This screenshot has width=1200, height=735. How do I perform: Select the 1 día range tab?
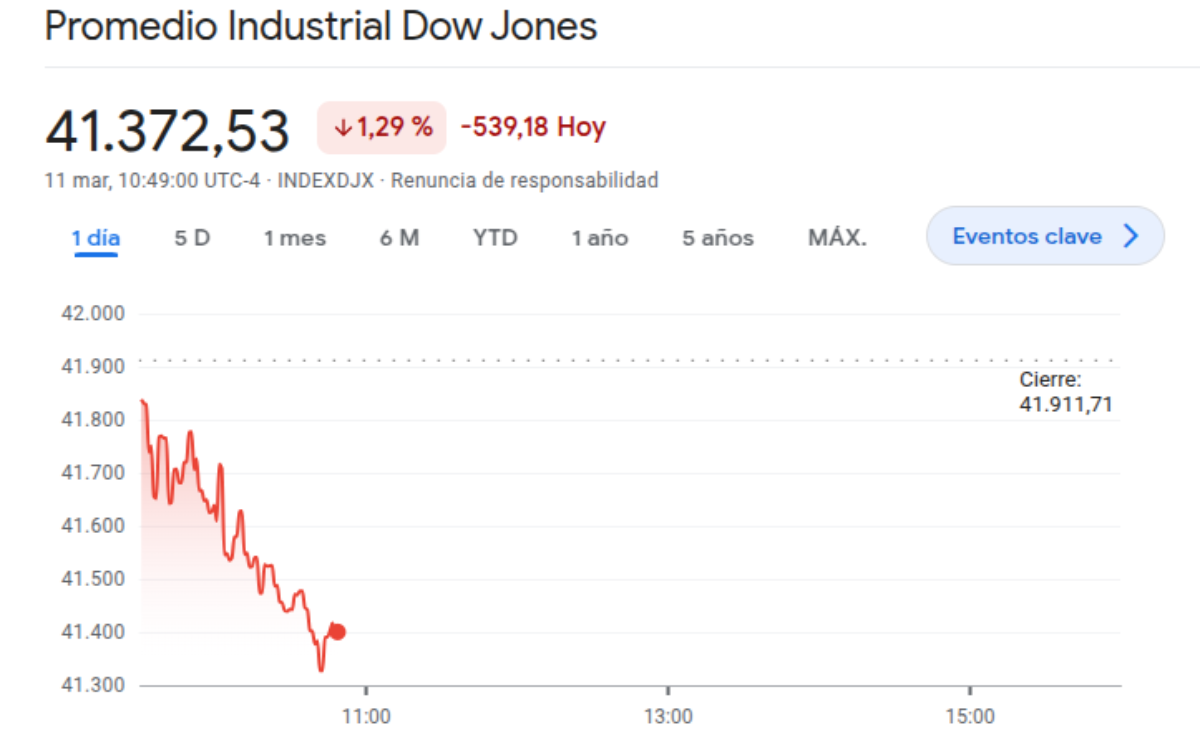tap(96, 238)
